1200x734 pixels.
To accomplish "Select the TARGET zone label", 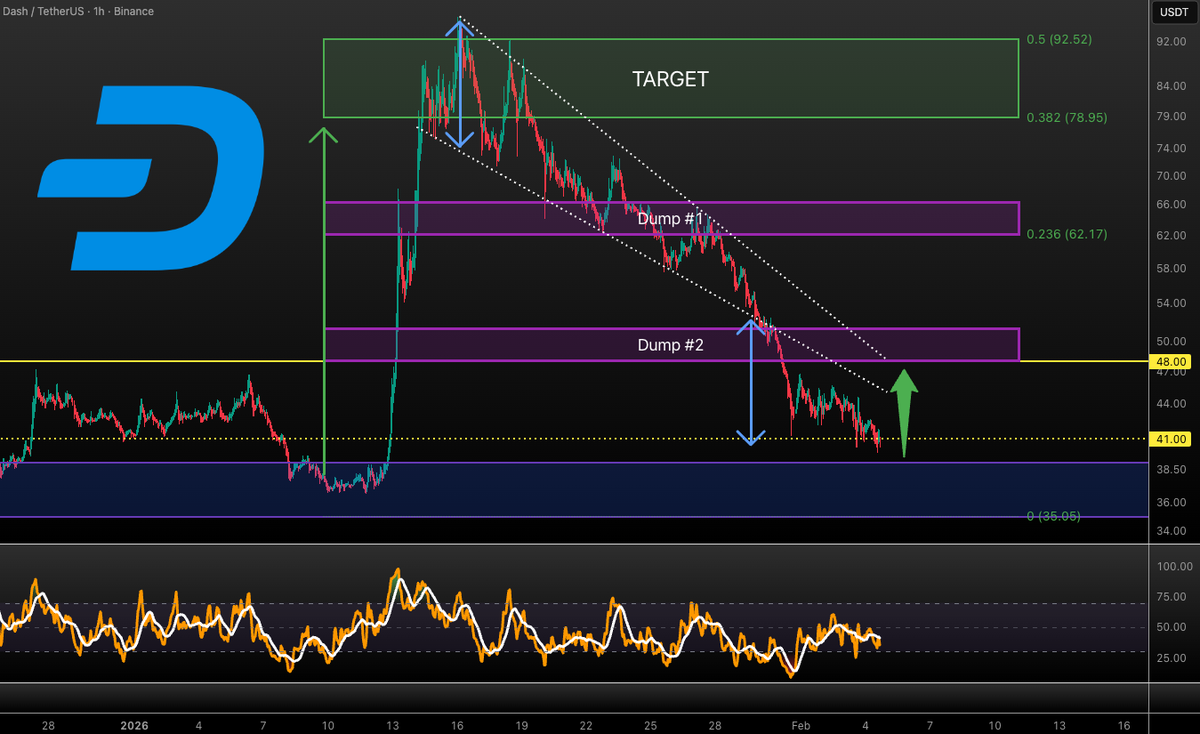I will tap(670, 79).
